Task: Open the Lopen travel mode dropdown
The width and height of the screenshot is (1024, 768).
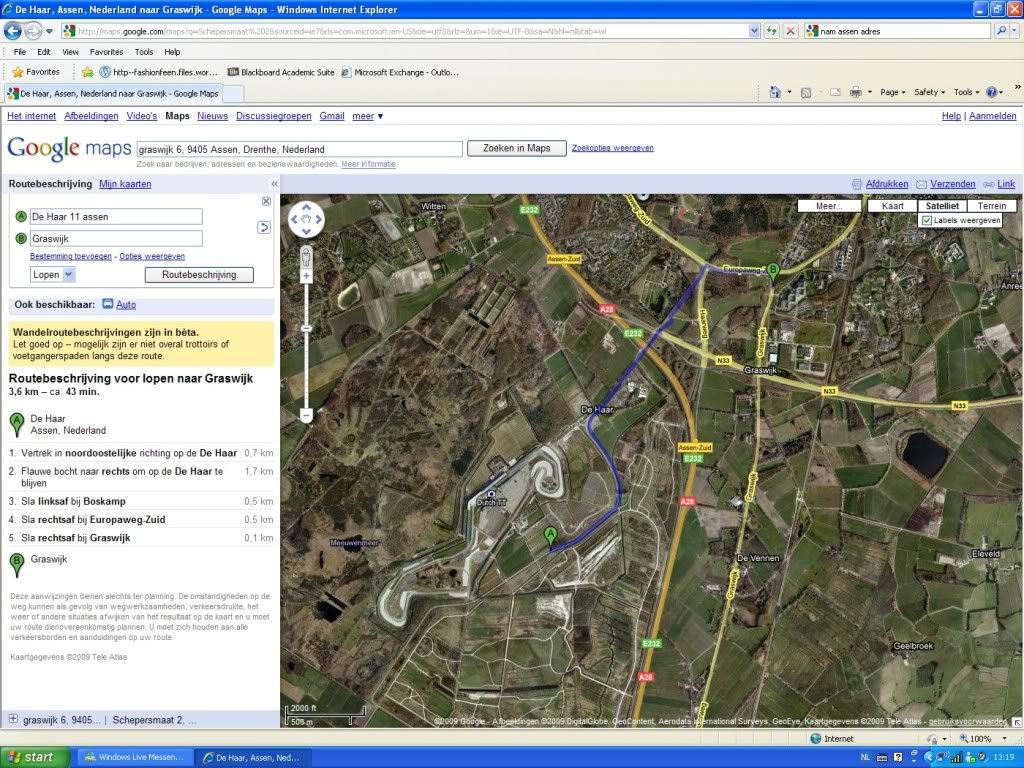Action: click(x=52, y=274)
